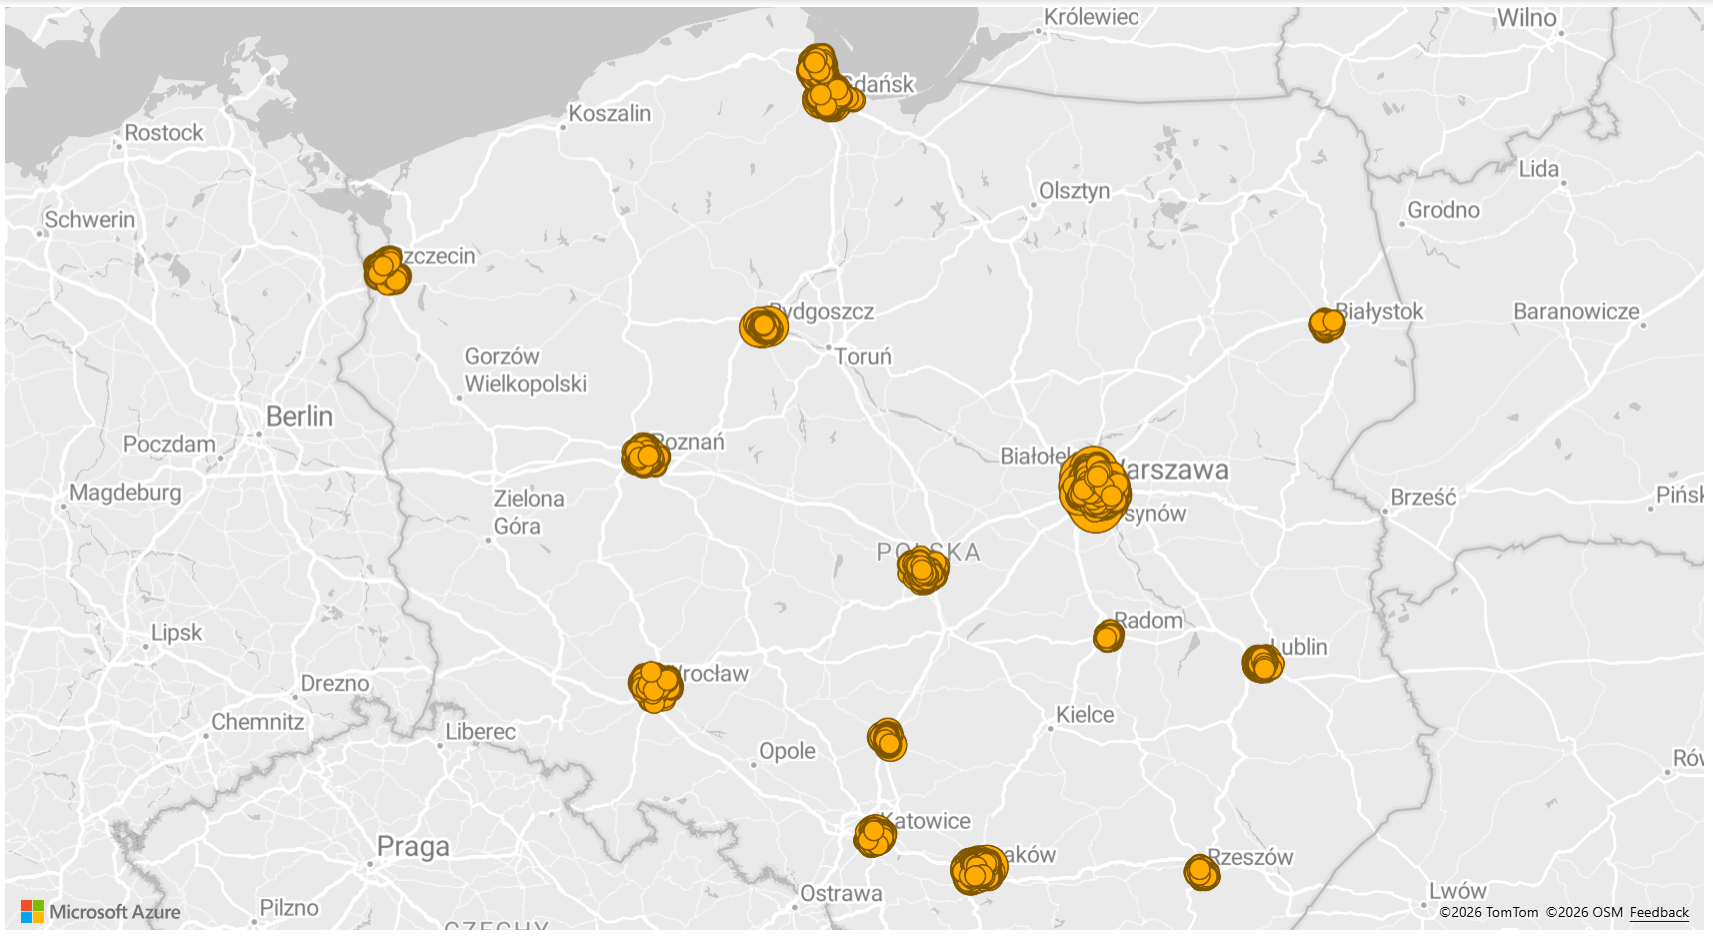Click the Koszalin city label
Viewport: 1713px width, 939px height.
[609, 113]
